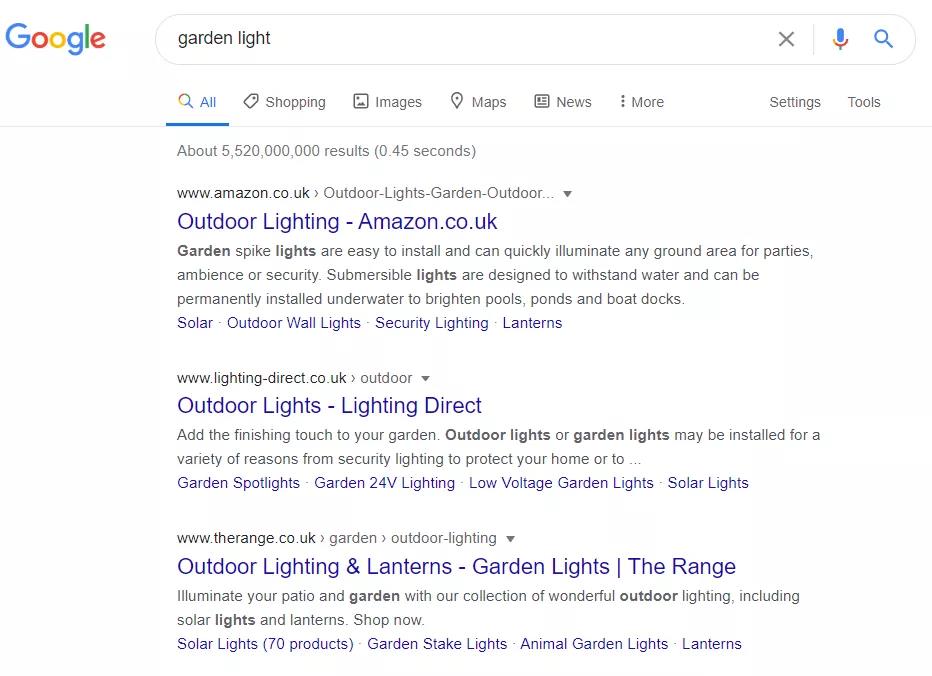Open the Shopping tab
This screenshot has width=932, height=676.
[x=285, y=102]
